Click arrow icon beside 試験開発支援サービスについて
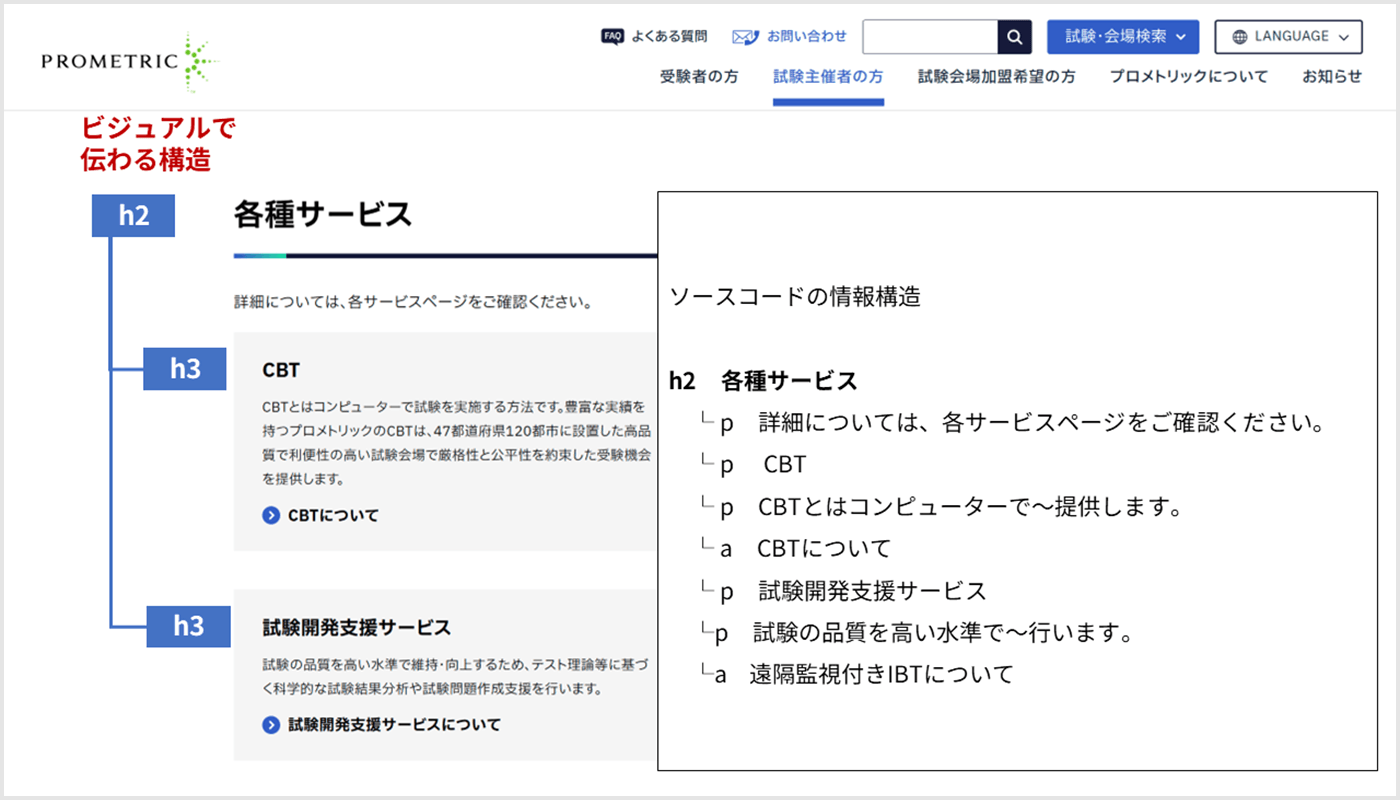Screen dimensions: 1400x800 point(271,725)
